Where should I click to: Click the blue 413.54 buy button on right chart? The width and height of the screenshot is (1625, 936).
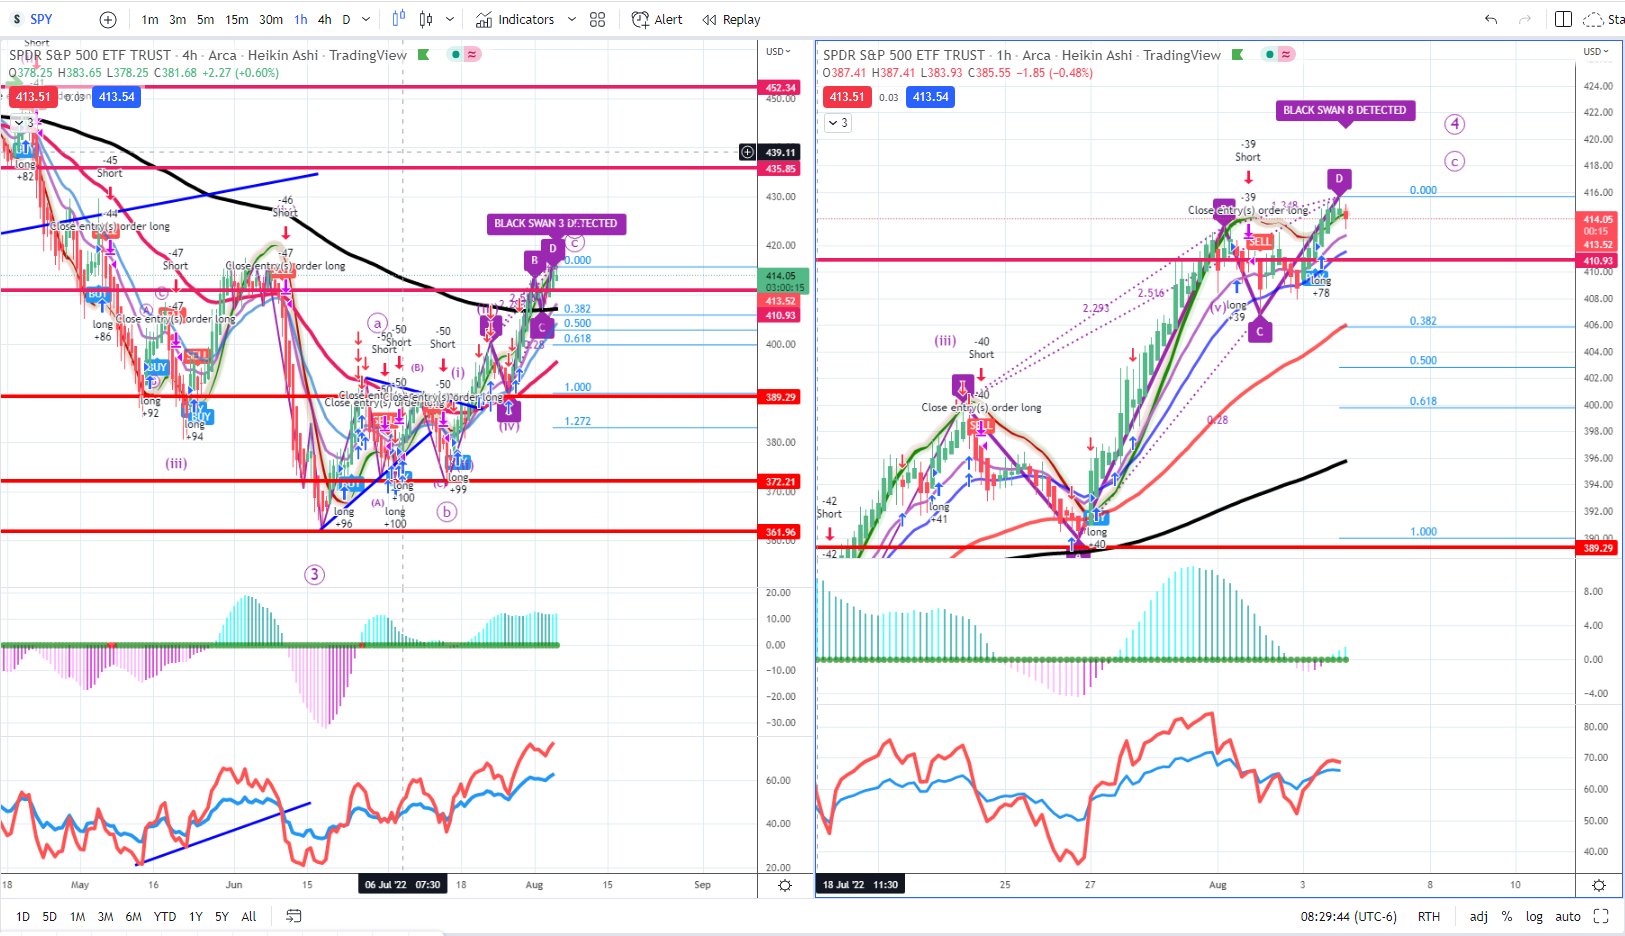931,97
